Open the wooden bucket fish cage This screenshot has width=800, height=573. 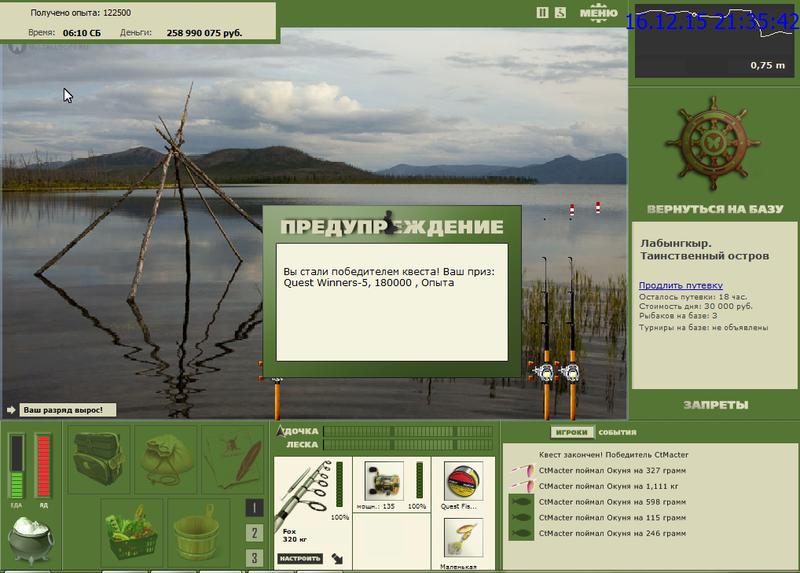pos(196,532)
